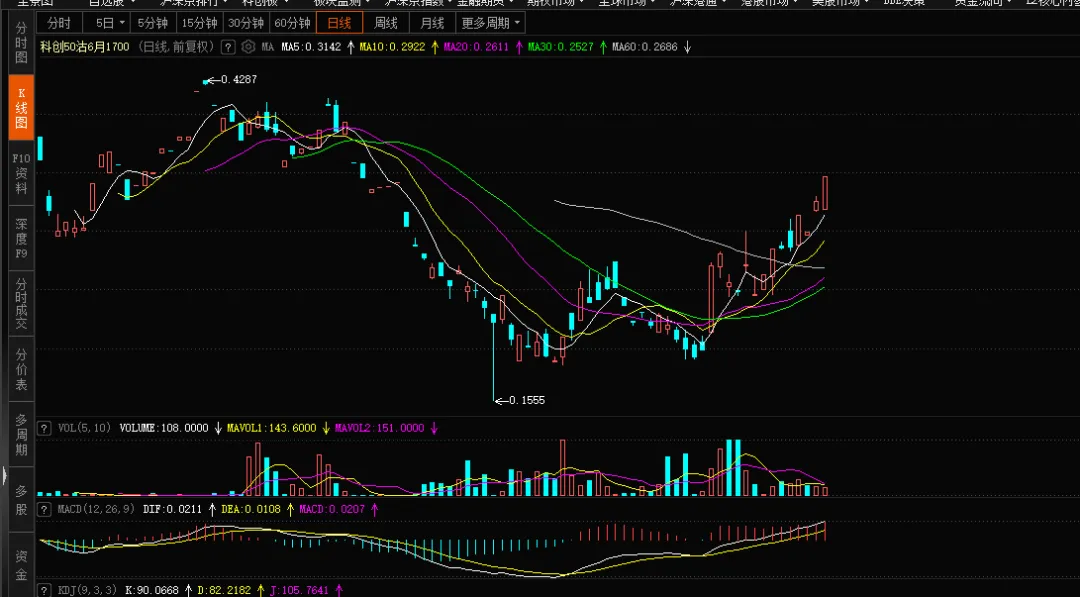Screen dimensions: 1080x597
Task: Click the magenta MACD:0.0207 value
Action: 332,510
